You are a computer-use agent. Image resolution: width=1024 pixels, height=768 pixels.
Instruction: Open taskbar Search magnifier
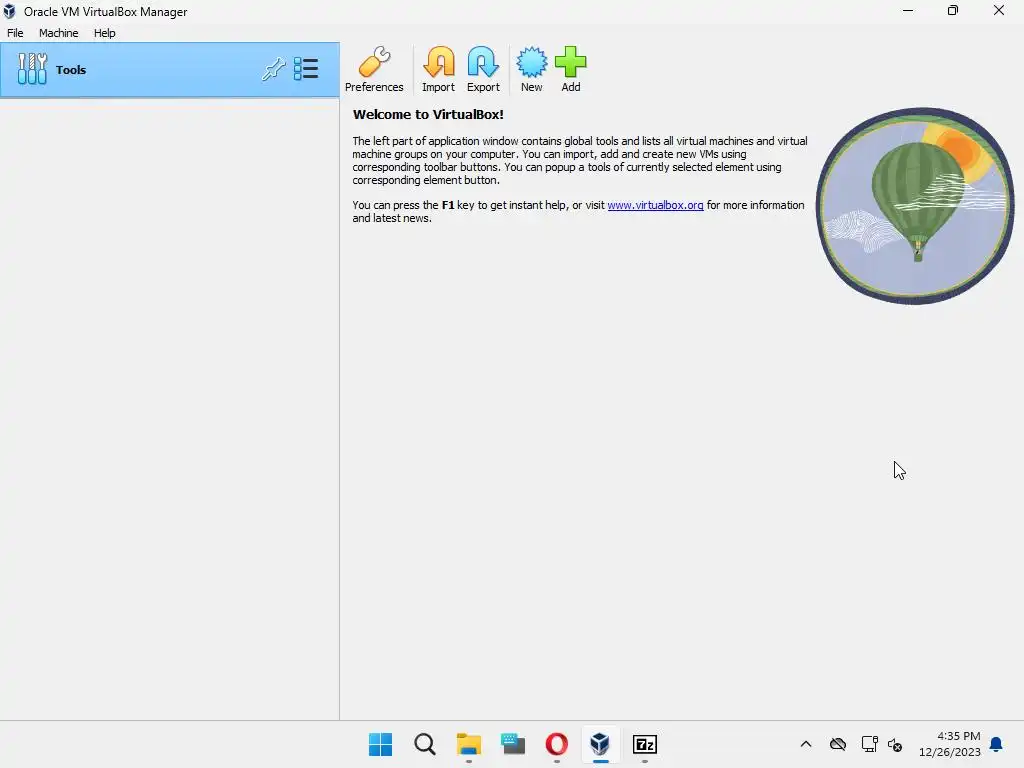point(424,744)
